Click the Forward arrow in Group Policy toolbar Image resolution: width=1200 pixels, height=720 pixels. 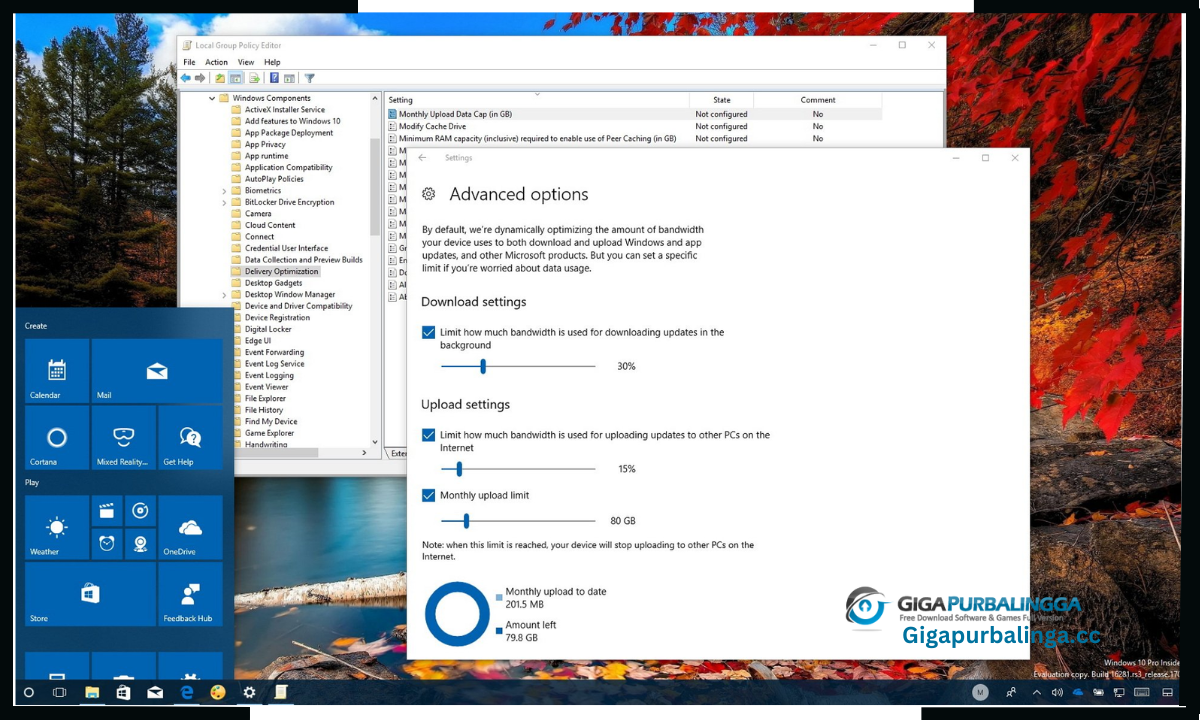pos(200,78)
